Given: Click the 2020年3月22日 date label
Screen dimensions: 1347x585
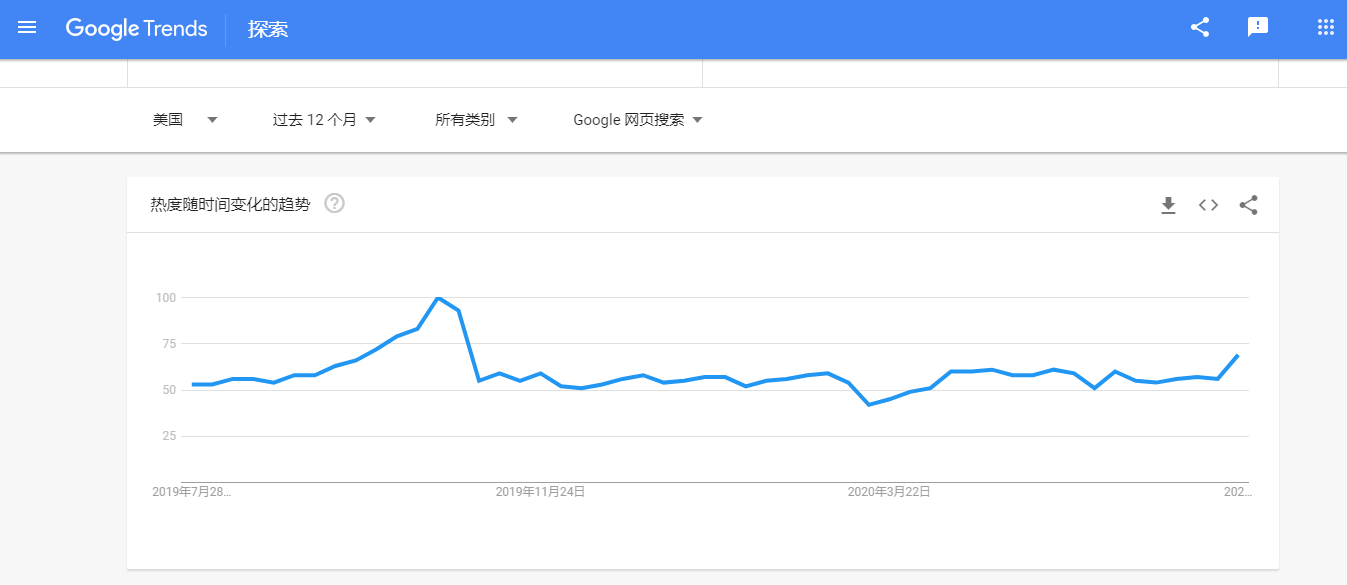Looking at the screenshot, I should click(889, 492).
